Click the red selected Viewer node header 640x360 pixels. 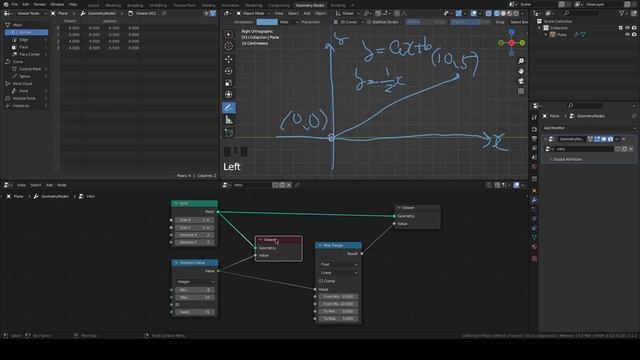[279, 240]
